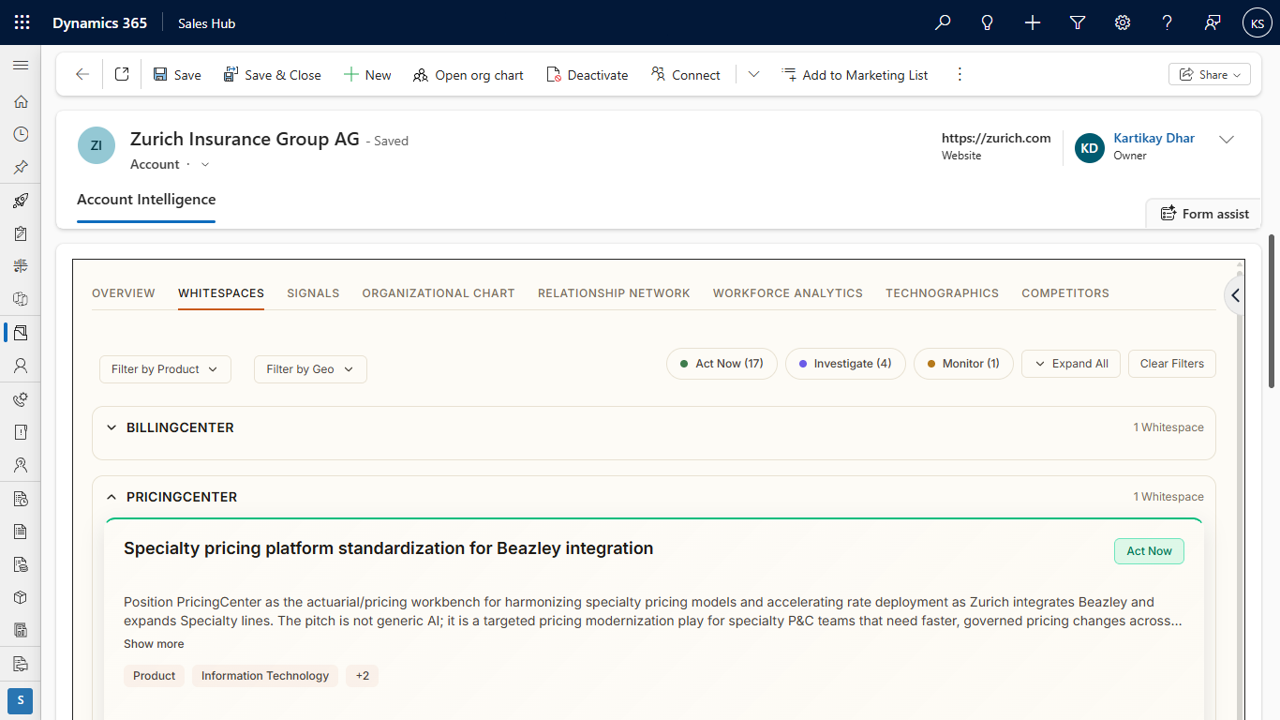The image size is (1280, 720).
Task: Toggle the hamburger site map menu
Action: (20, 65)
